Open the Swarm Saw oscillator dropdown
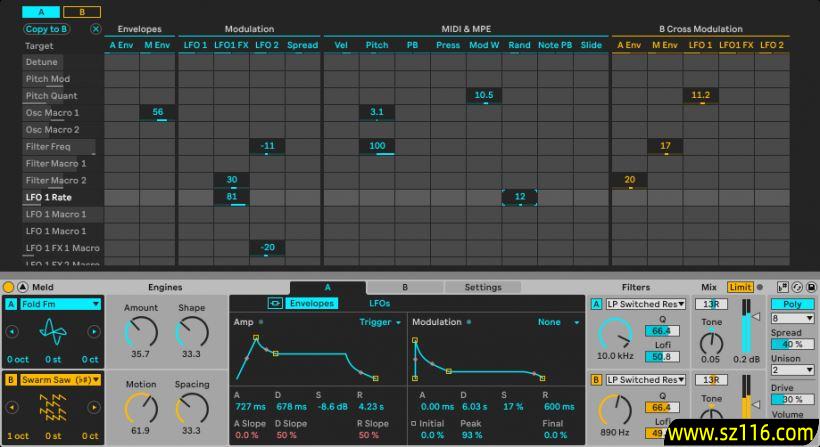Screen dimensions: 820x447 tap(61, 380)
